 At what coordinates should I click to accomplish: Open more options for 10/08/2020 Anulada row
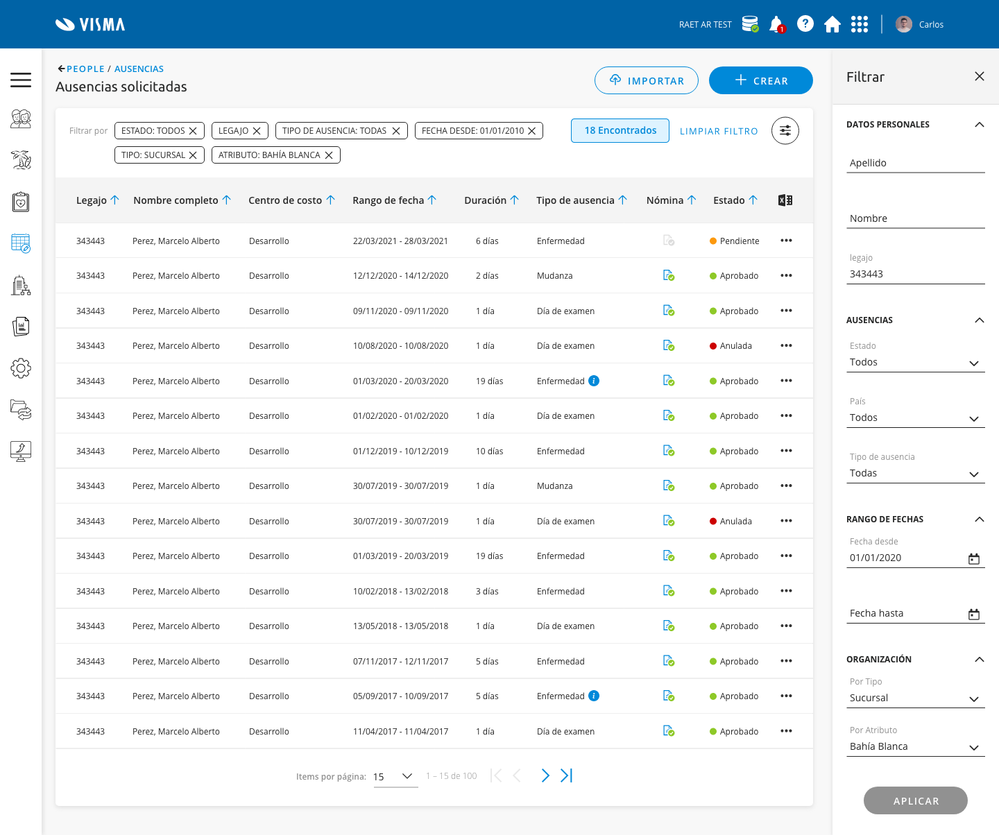point(786,346)
